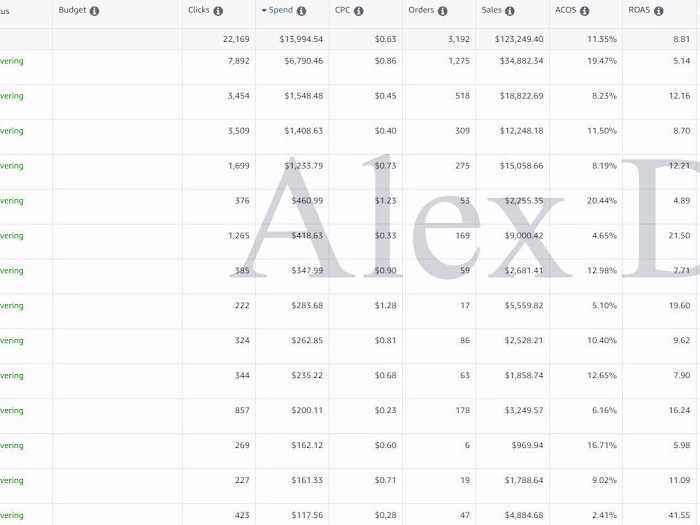Screen dimensions: 700x525
Task: Select the sales cell $18,822.69
Action: (x=521, y=96)
